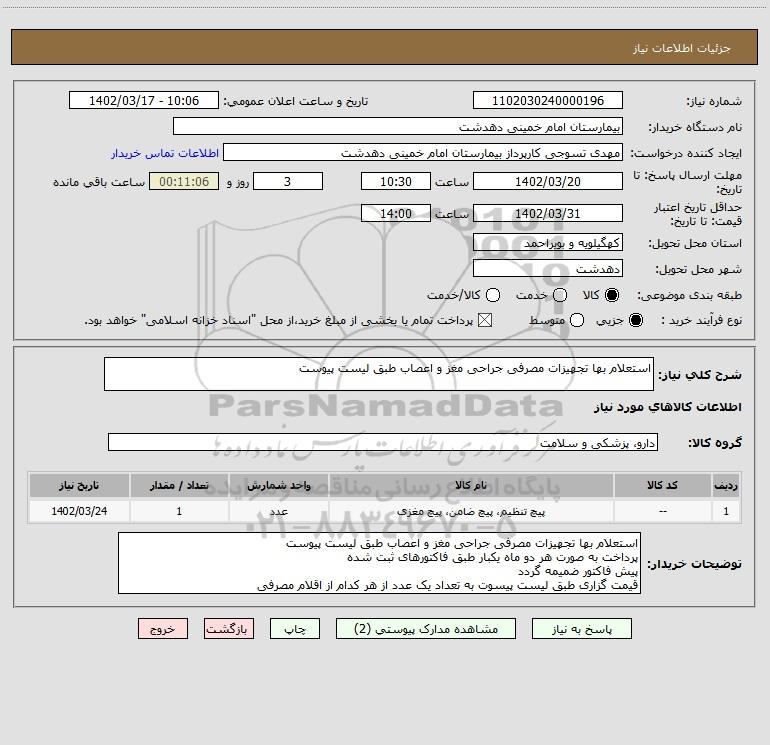Viewport: 770px width, 745px height.
Task: Select the خدمت radio button
Action: pyautogui.click(x=560, y=295)
